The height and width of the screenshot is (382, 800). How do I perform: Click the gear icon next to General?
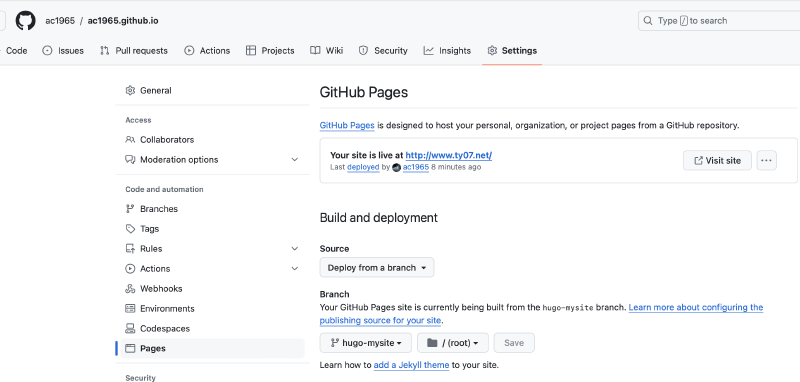(130, 91)
